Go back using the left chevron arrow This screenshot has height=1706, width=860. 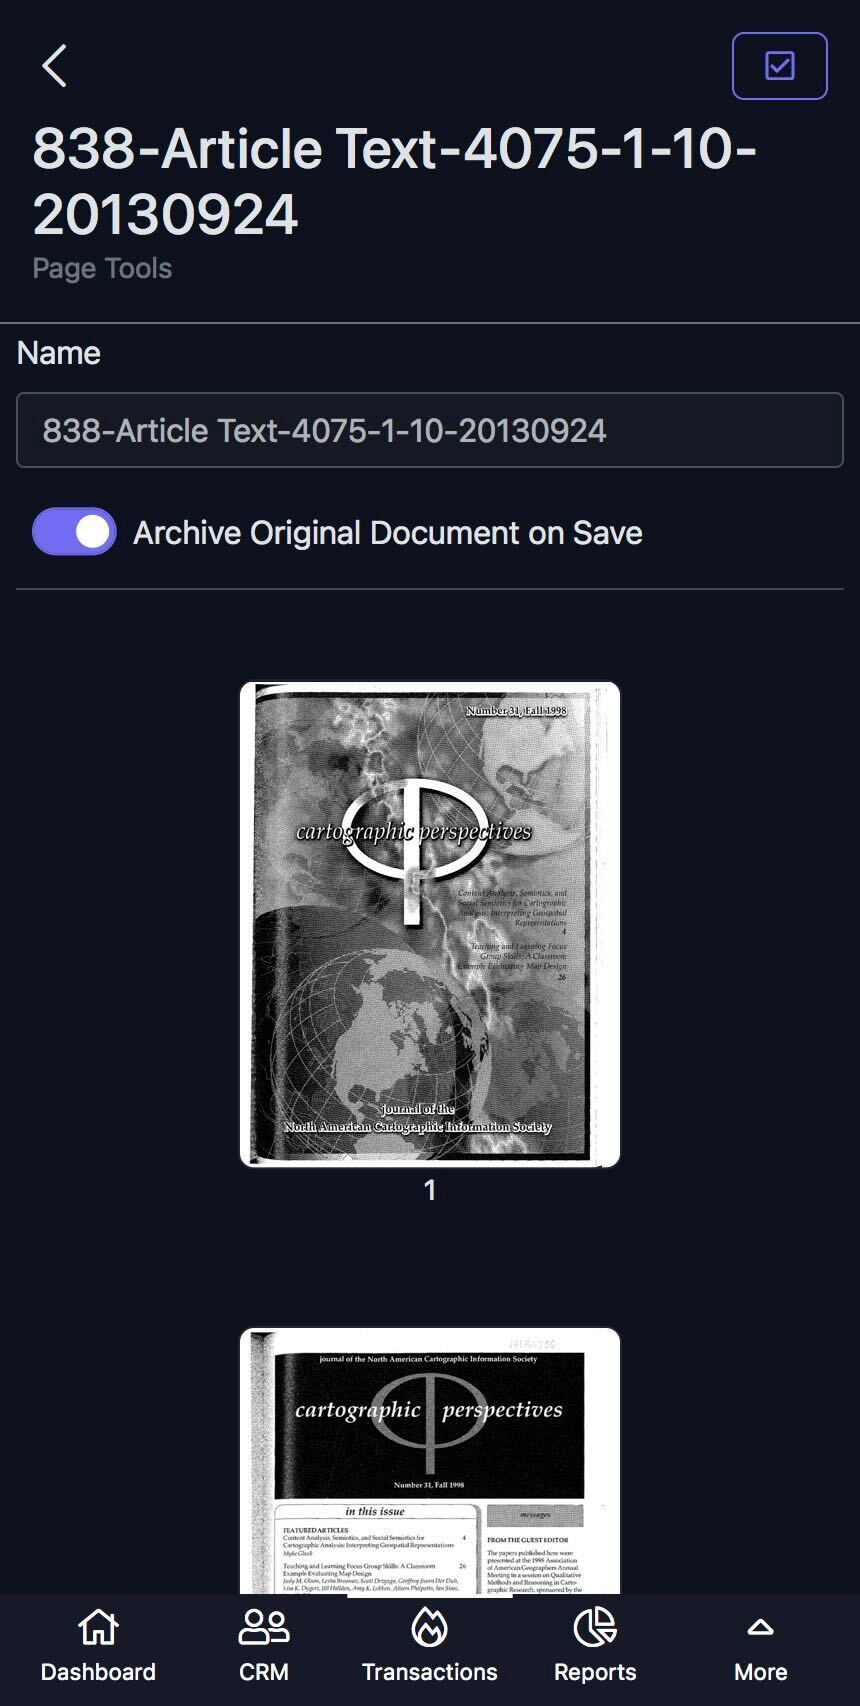[x=54, y=66]
